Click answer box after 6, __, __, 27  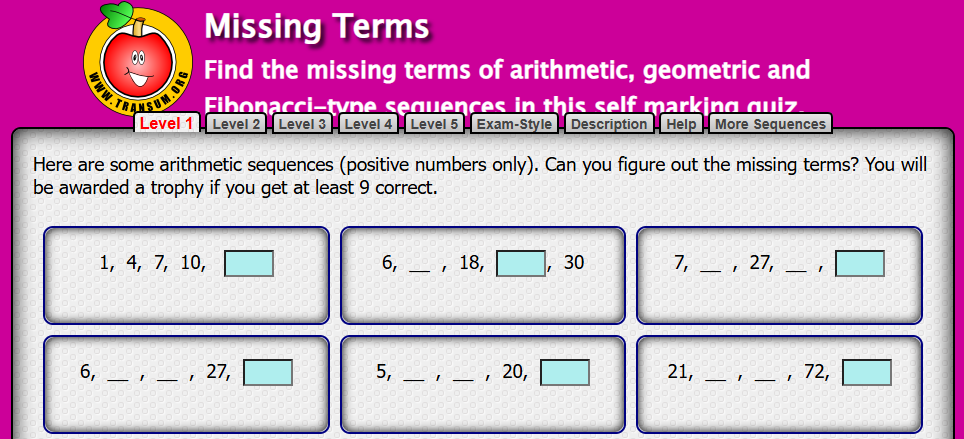(267, 373)
